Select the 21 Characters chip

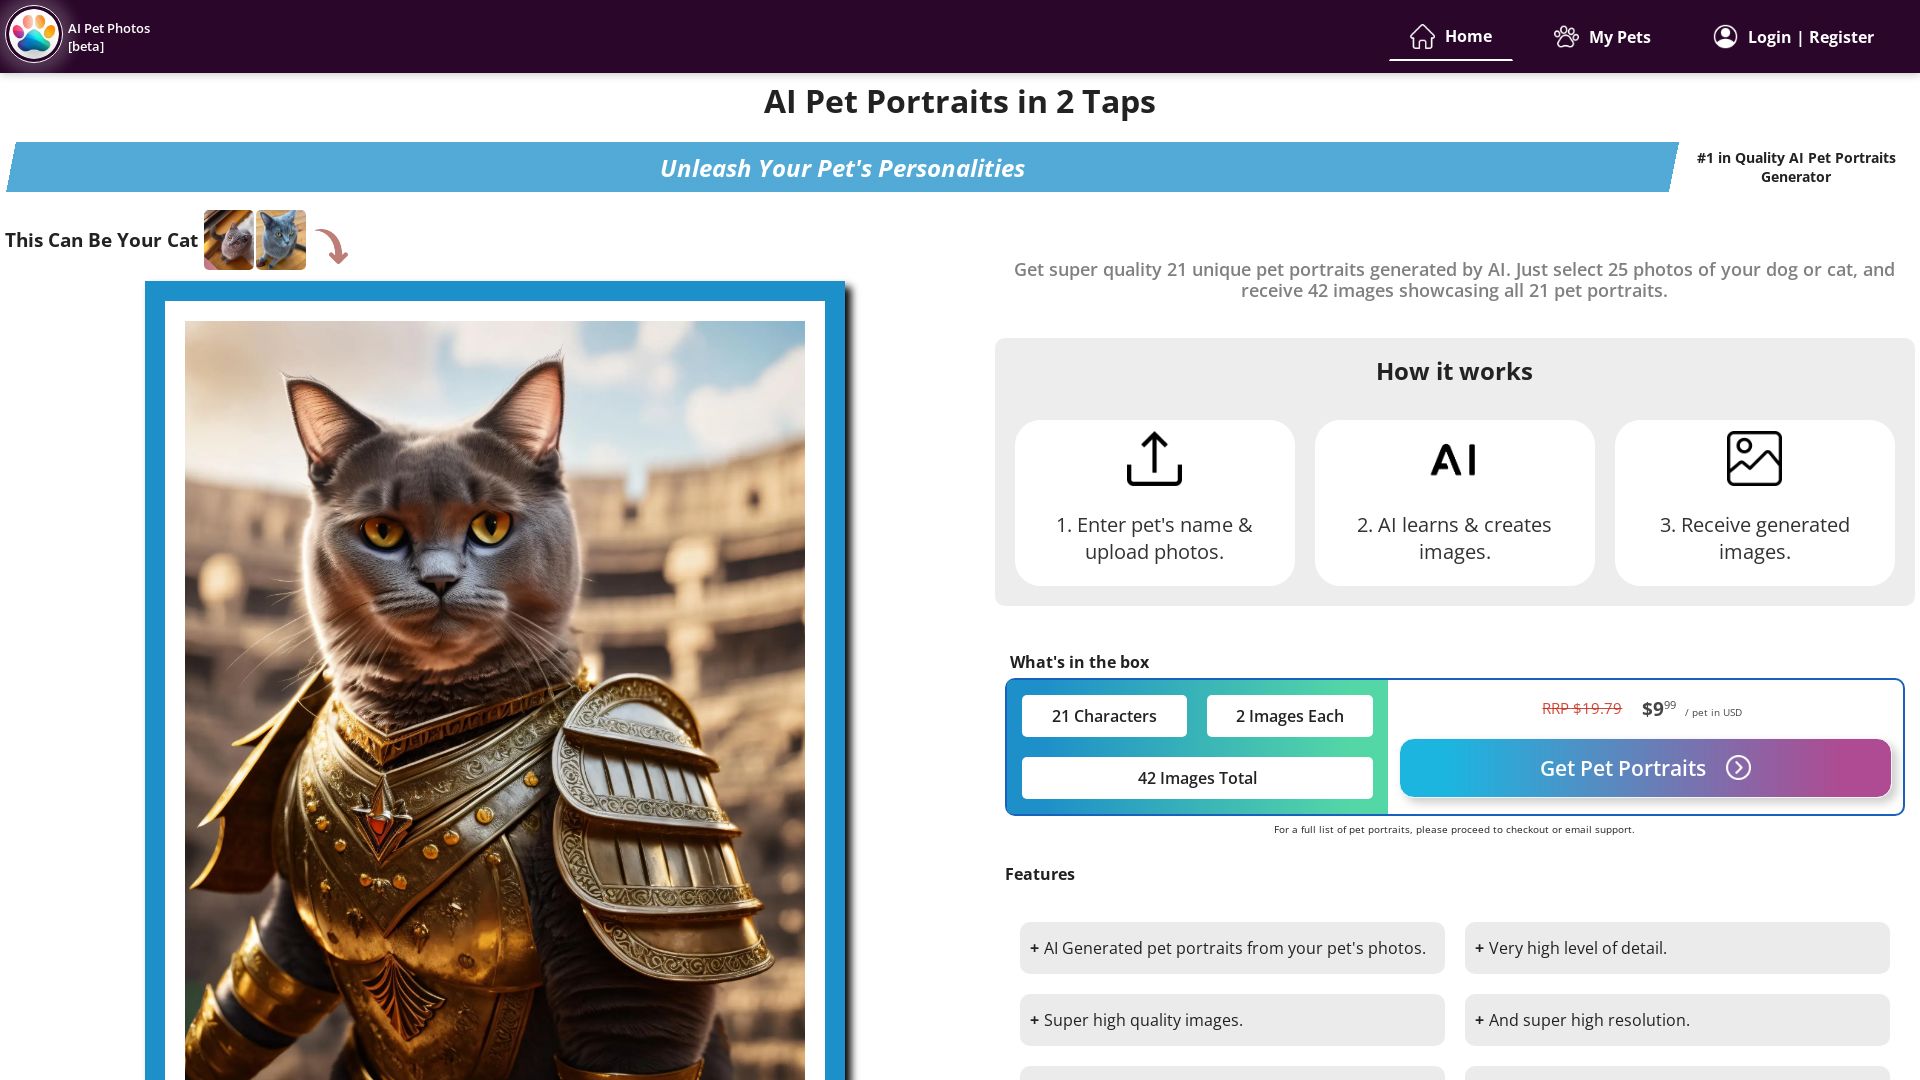(1103, 715)
